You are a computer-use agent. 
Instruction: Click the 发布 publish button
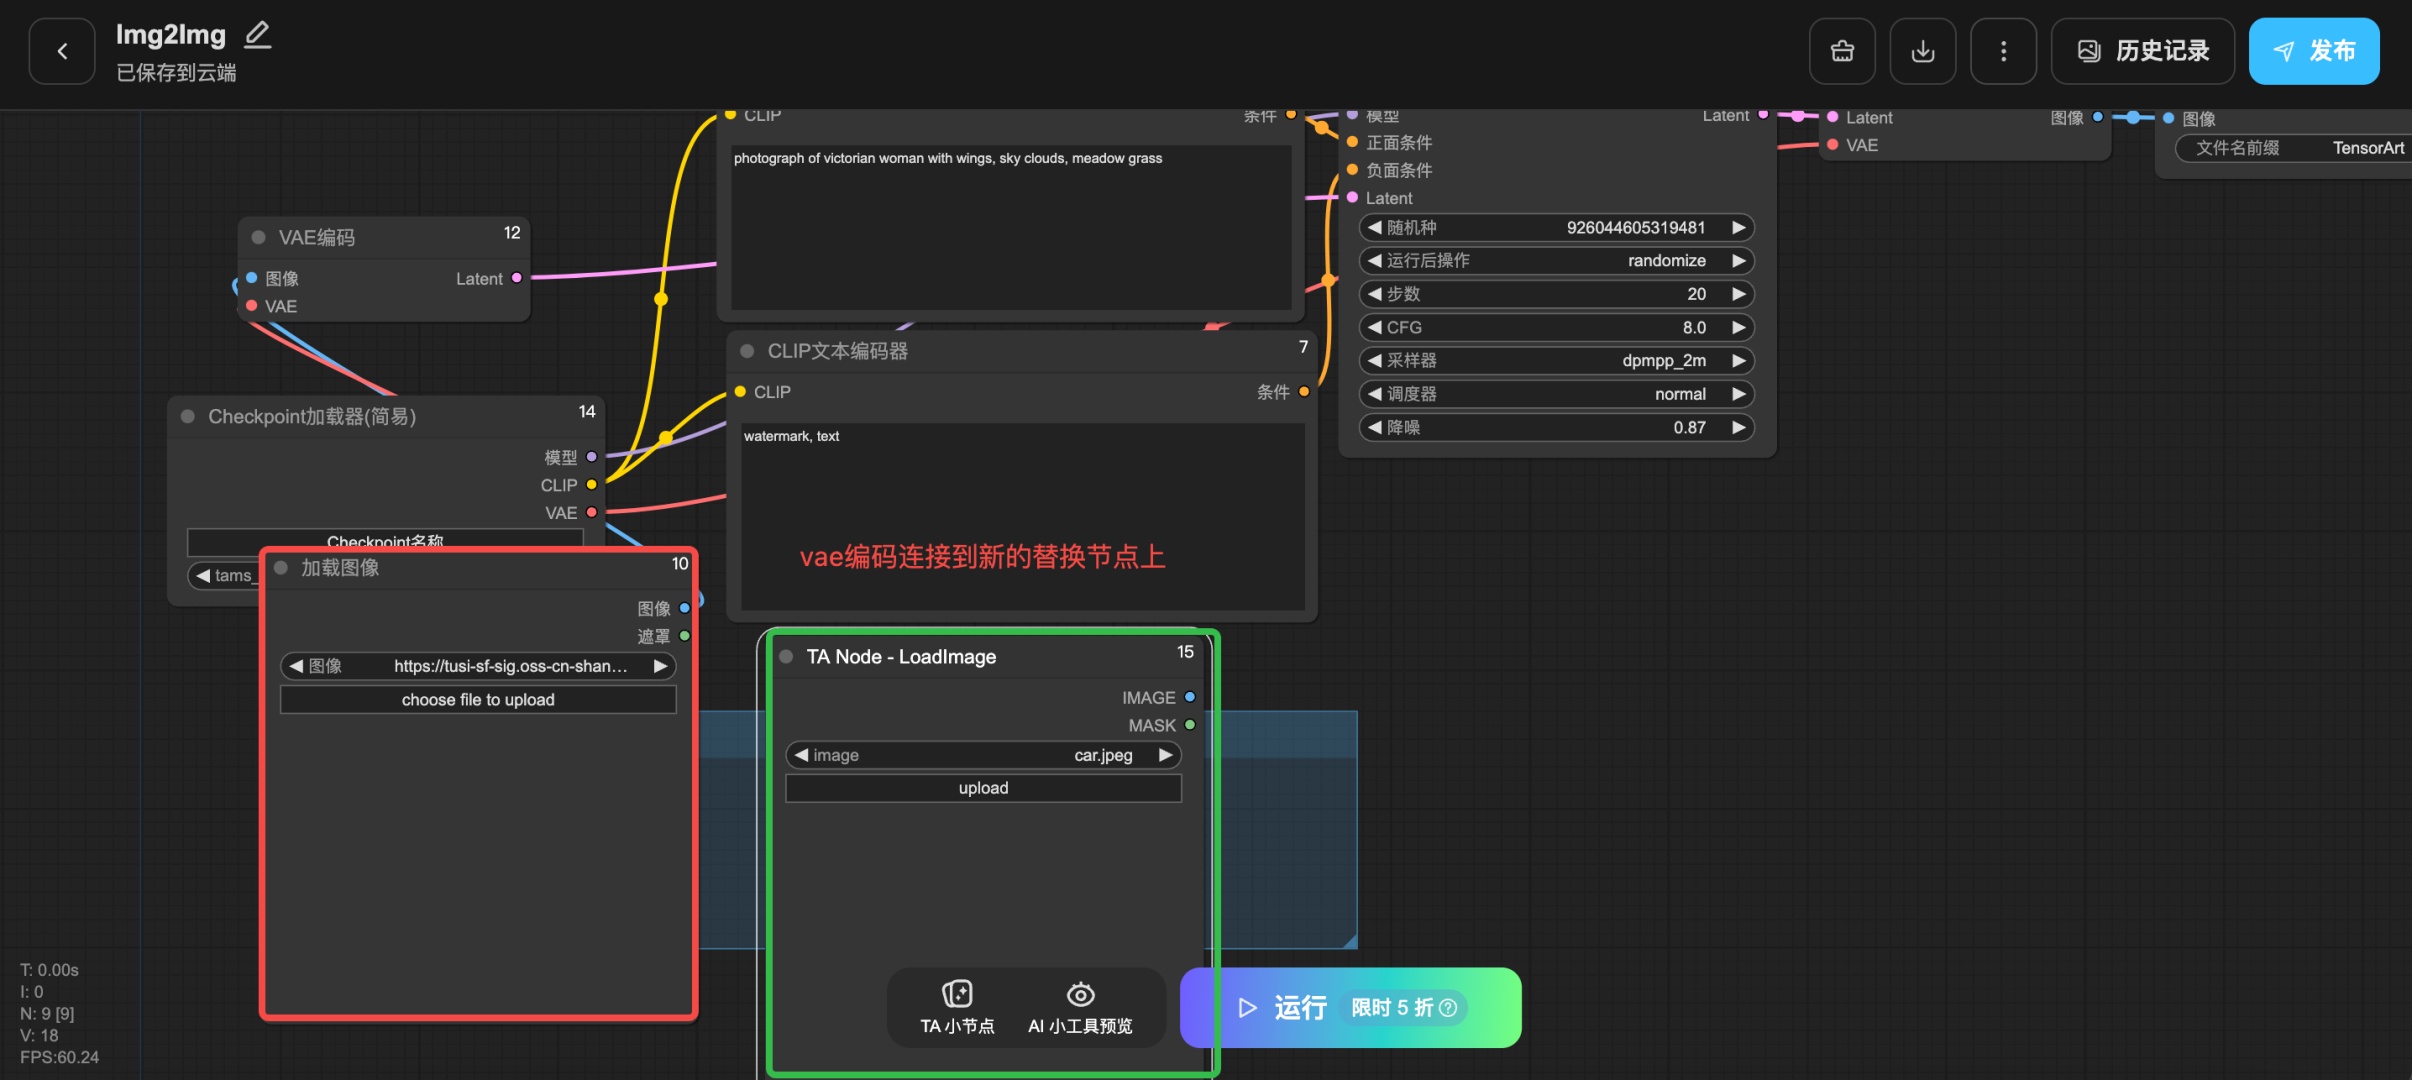coord(2314,51)
